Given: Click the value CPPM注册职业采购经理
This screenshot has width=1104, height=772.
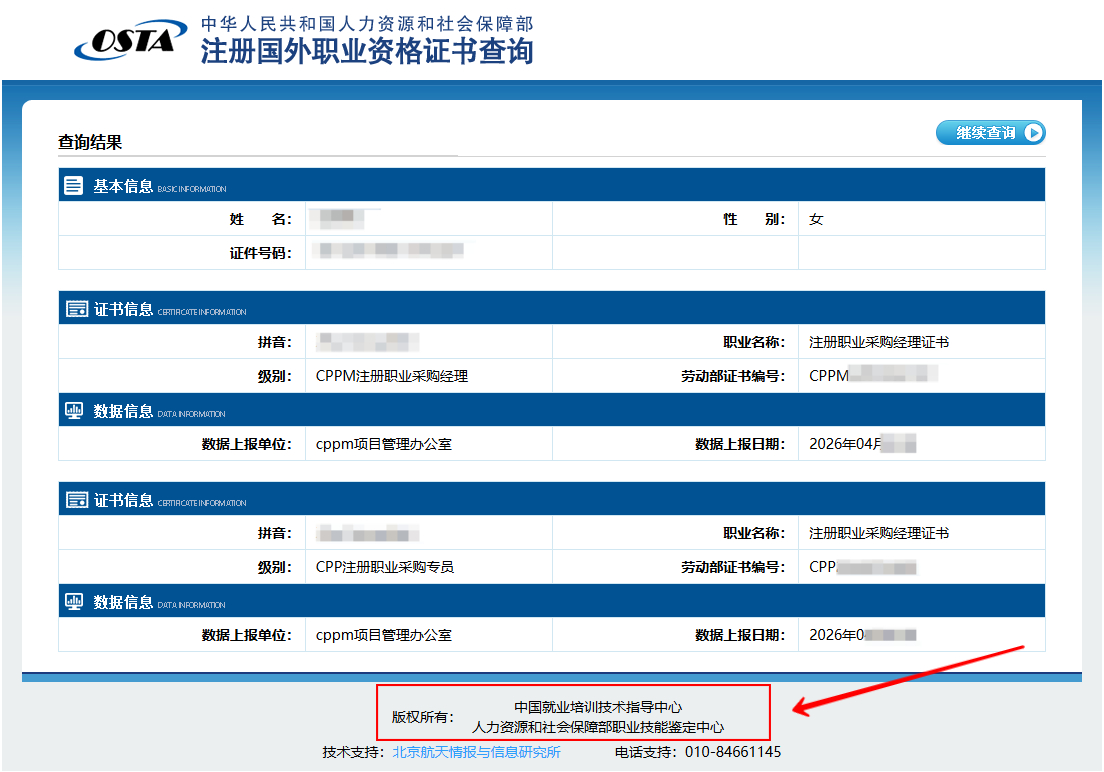Looking at the screenshot, I should (x=391, y=376).
